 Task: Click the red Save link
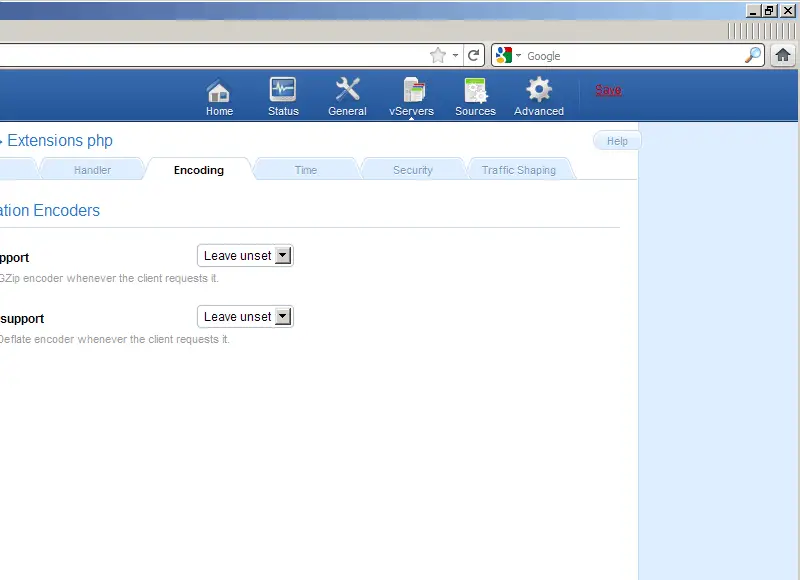(x=608, y=90)
